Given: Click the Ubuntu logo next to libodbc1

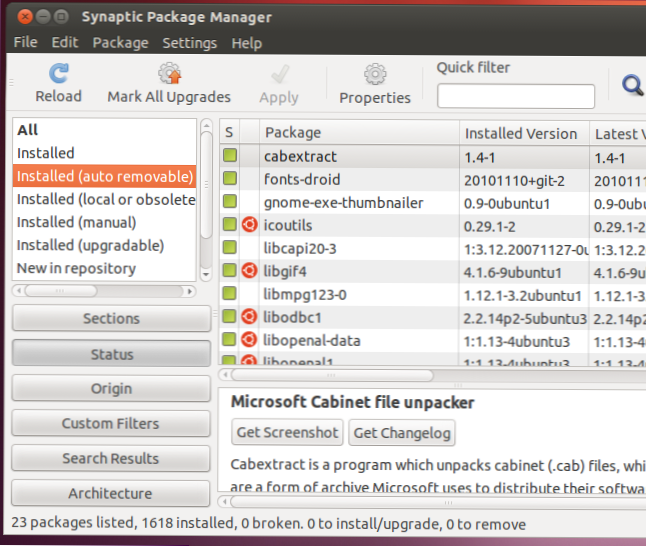Looking at the screenshot, I should (249, 317).
